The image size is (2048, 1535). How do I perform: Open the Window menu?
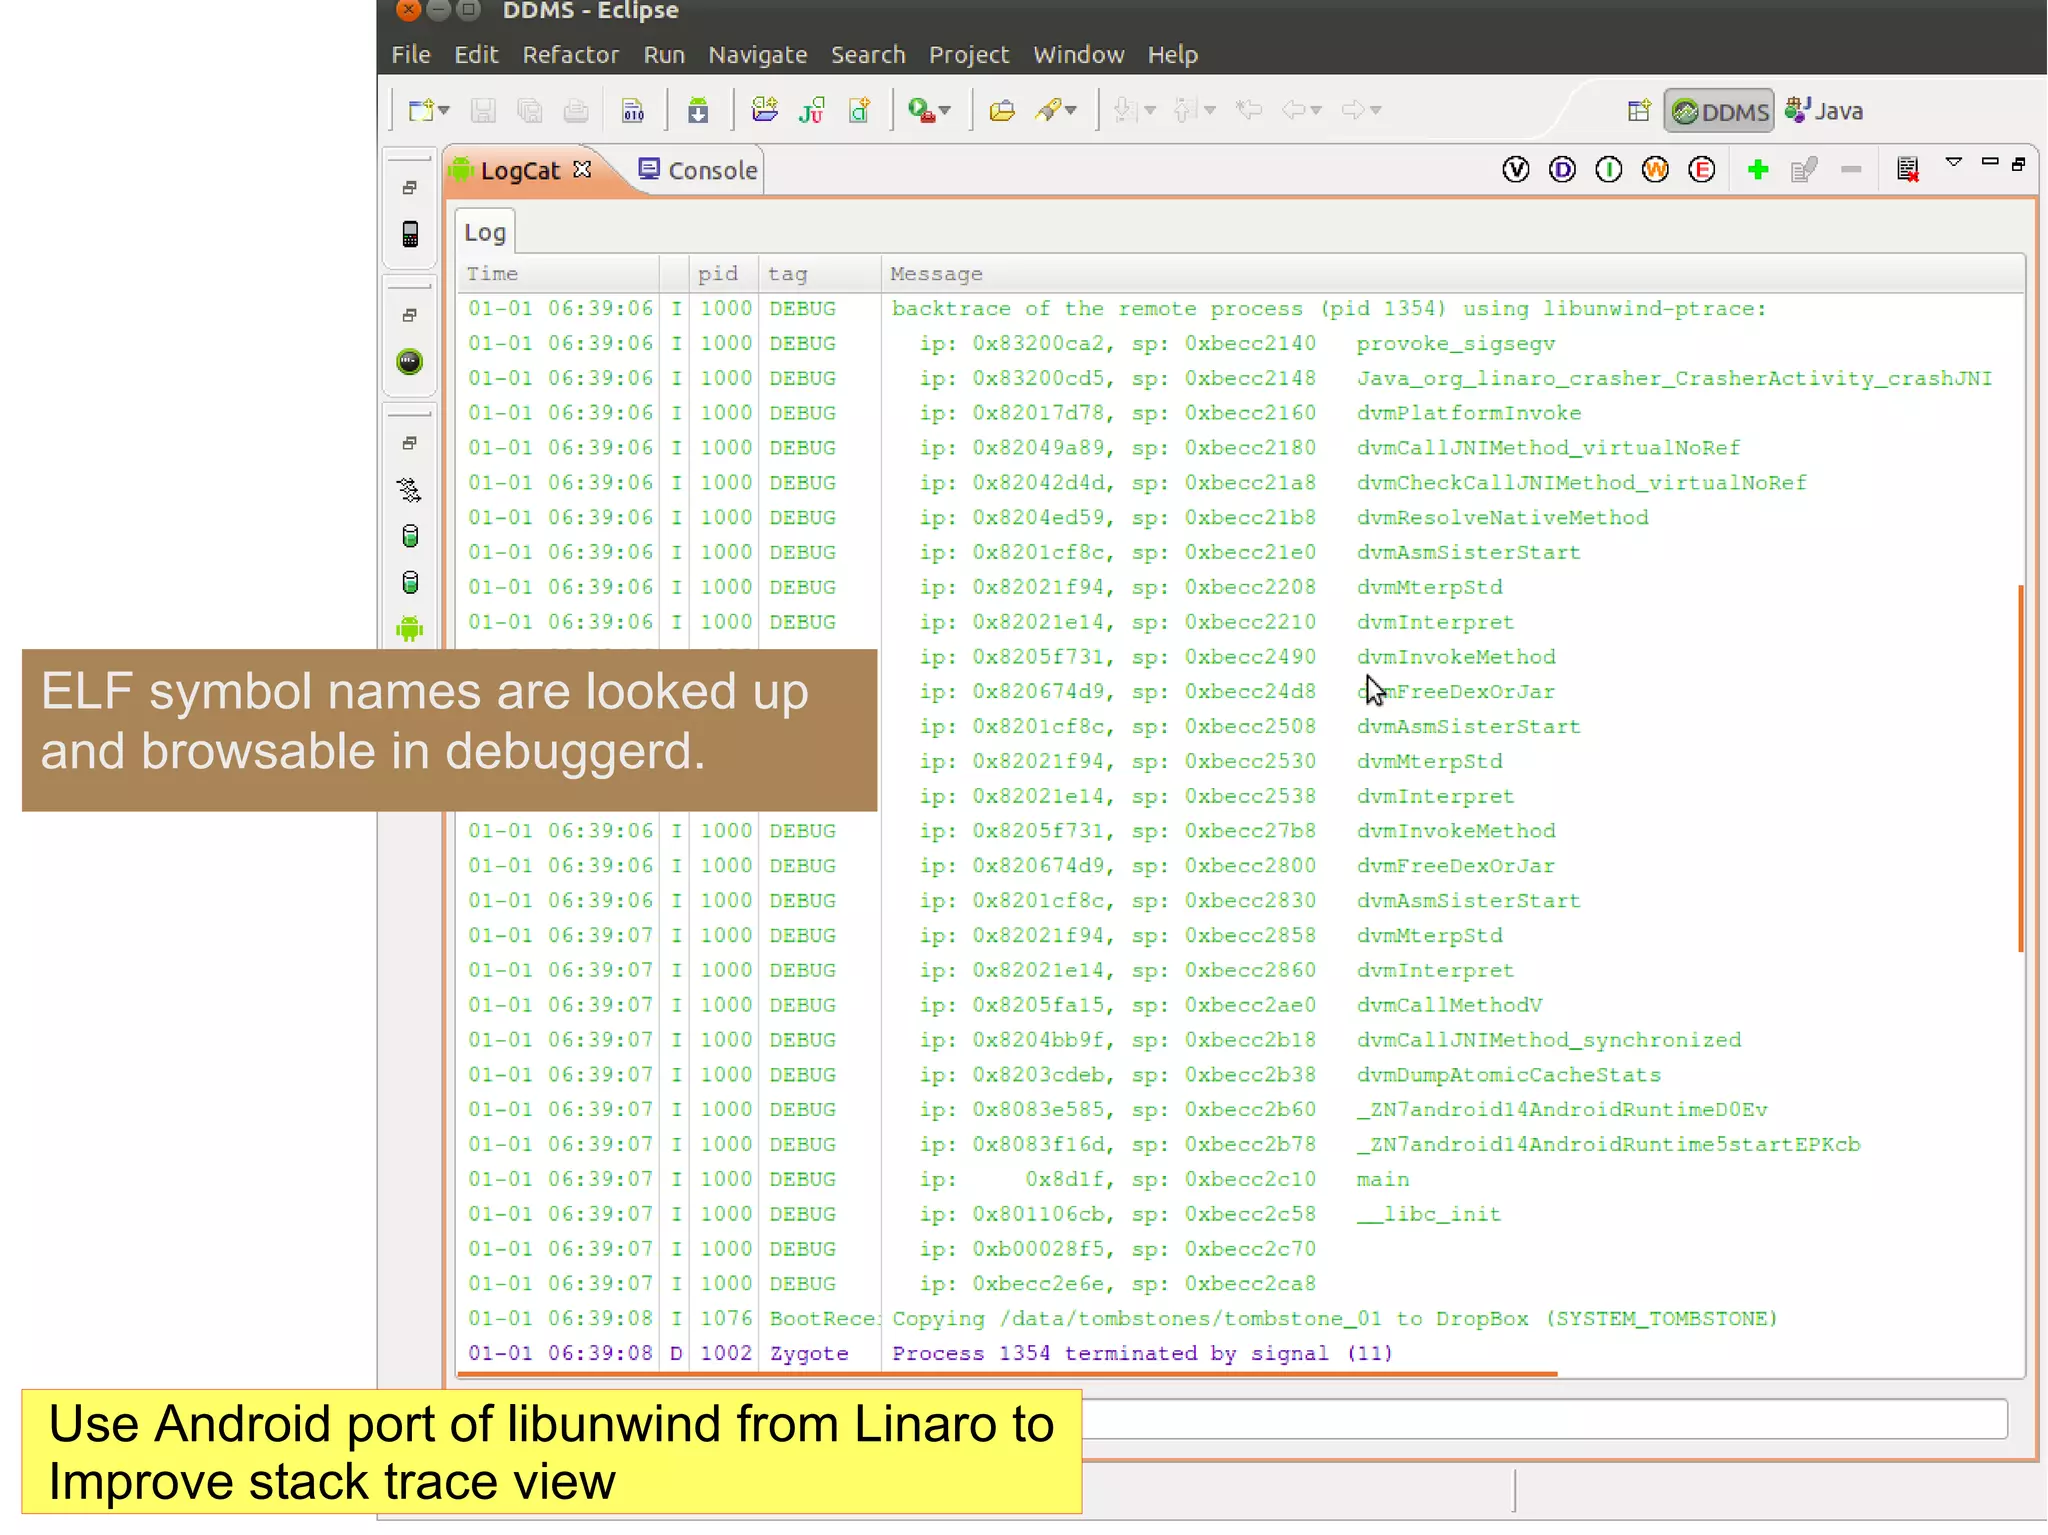click(1079, 55)
